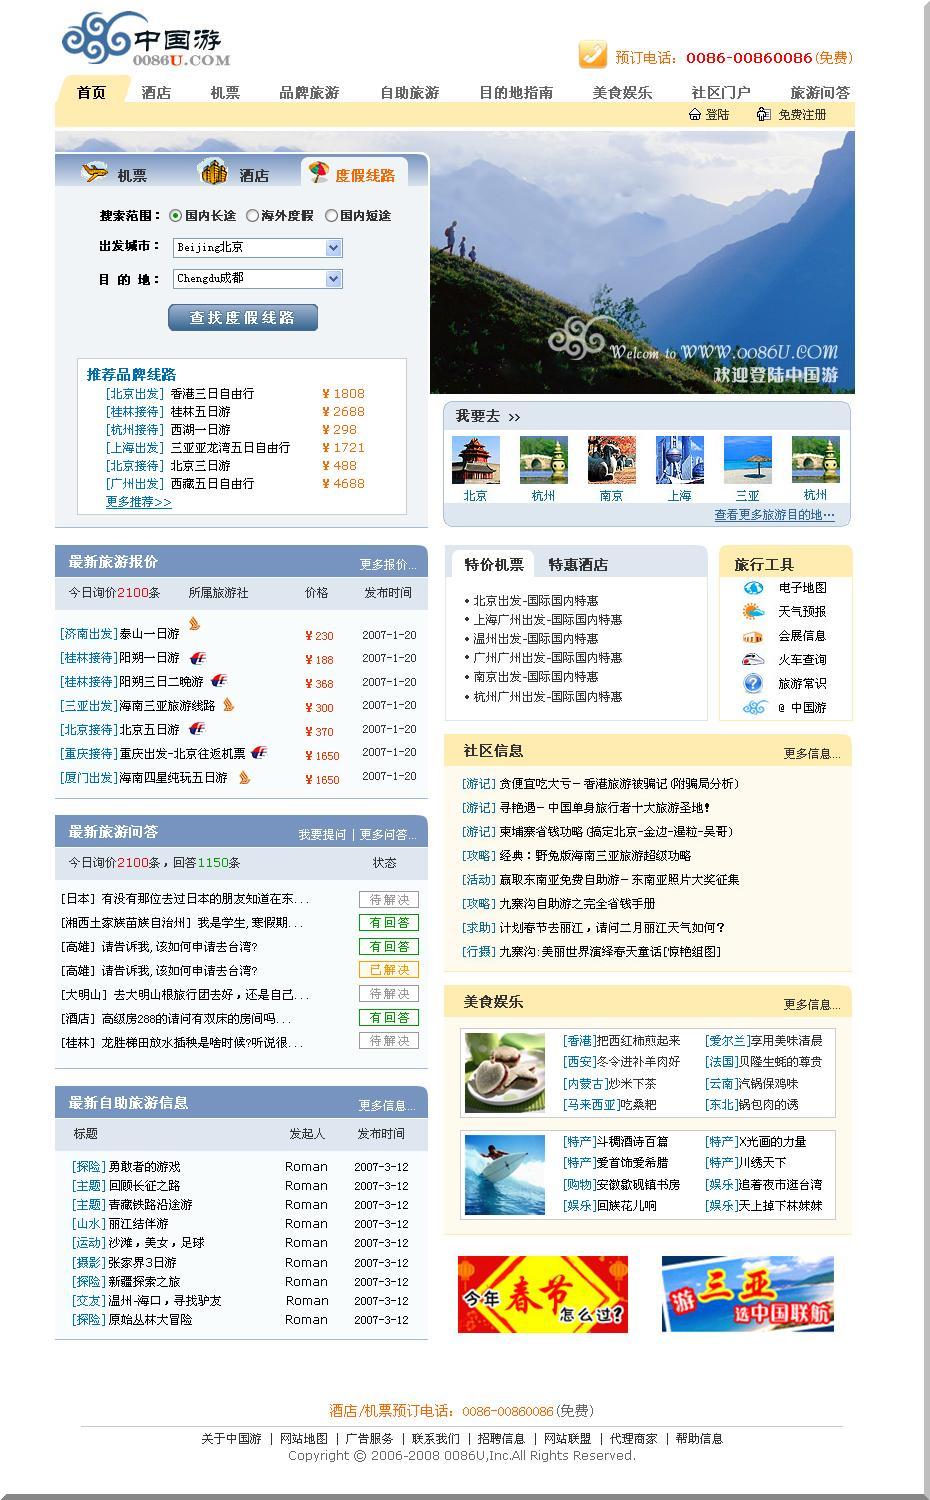Click 关于中国游 in the footer

pos(231,1439)
